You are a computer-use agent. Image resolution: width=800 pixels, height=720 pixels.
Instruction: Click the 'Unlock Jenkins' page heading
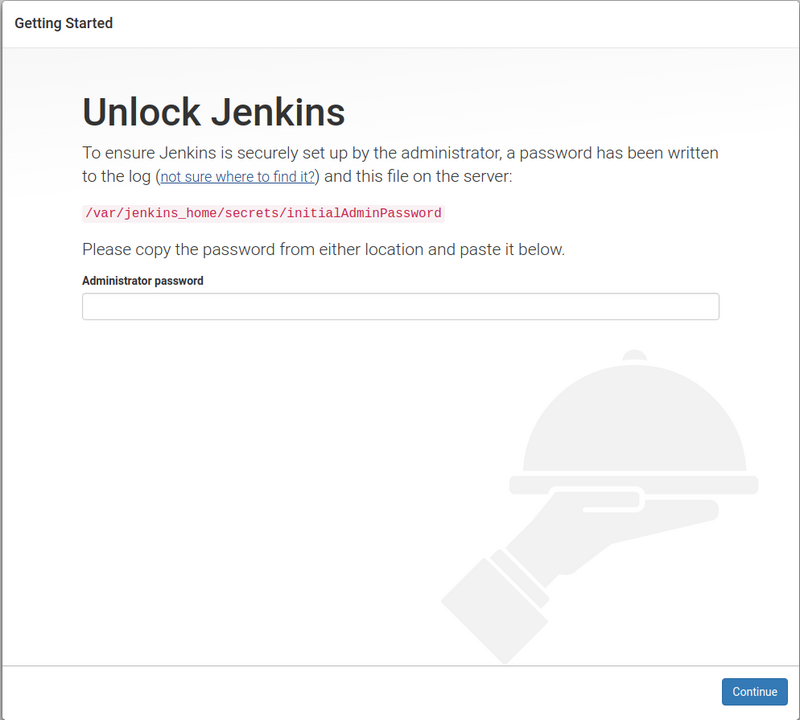click(213, 111)
